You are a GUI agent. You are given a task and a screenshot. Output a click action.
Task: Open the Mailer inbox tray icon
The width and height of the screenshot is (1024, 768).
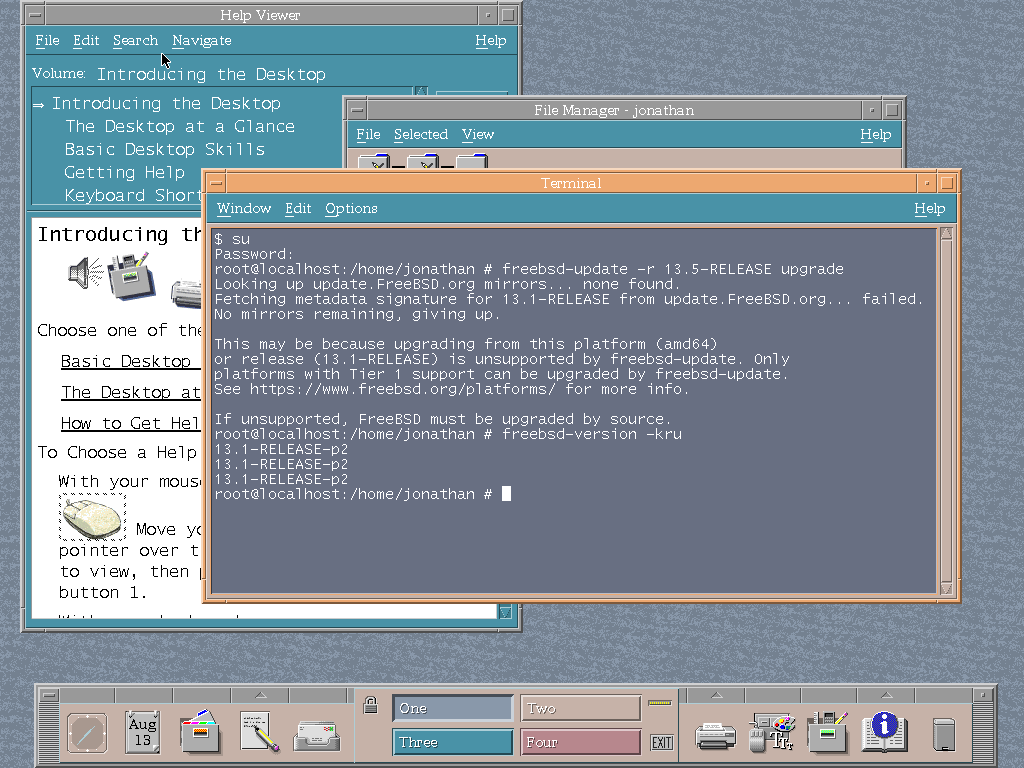[x=316, y=735]
